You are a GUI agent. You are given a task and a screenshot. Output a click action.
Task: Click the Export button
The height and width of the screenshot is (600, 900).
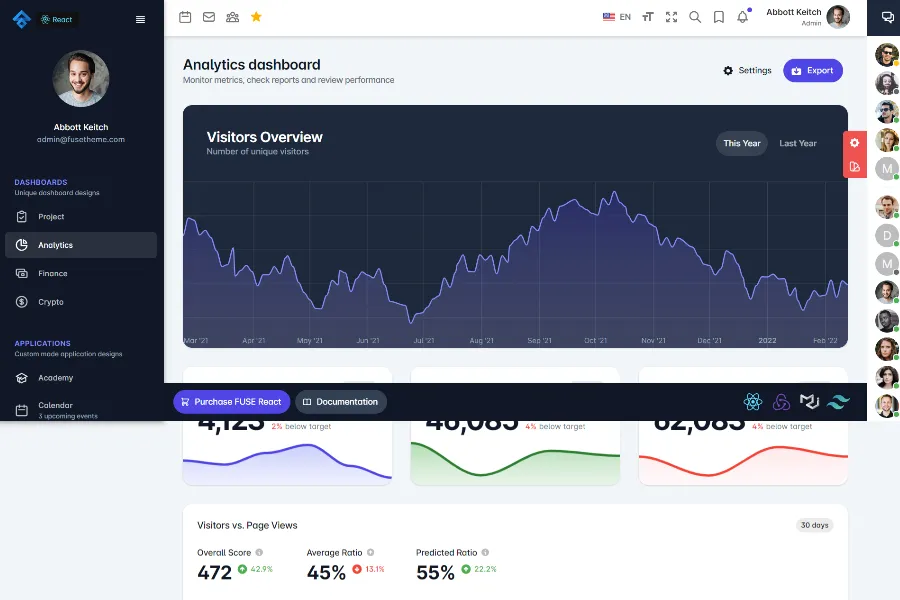[812, 71]
